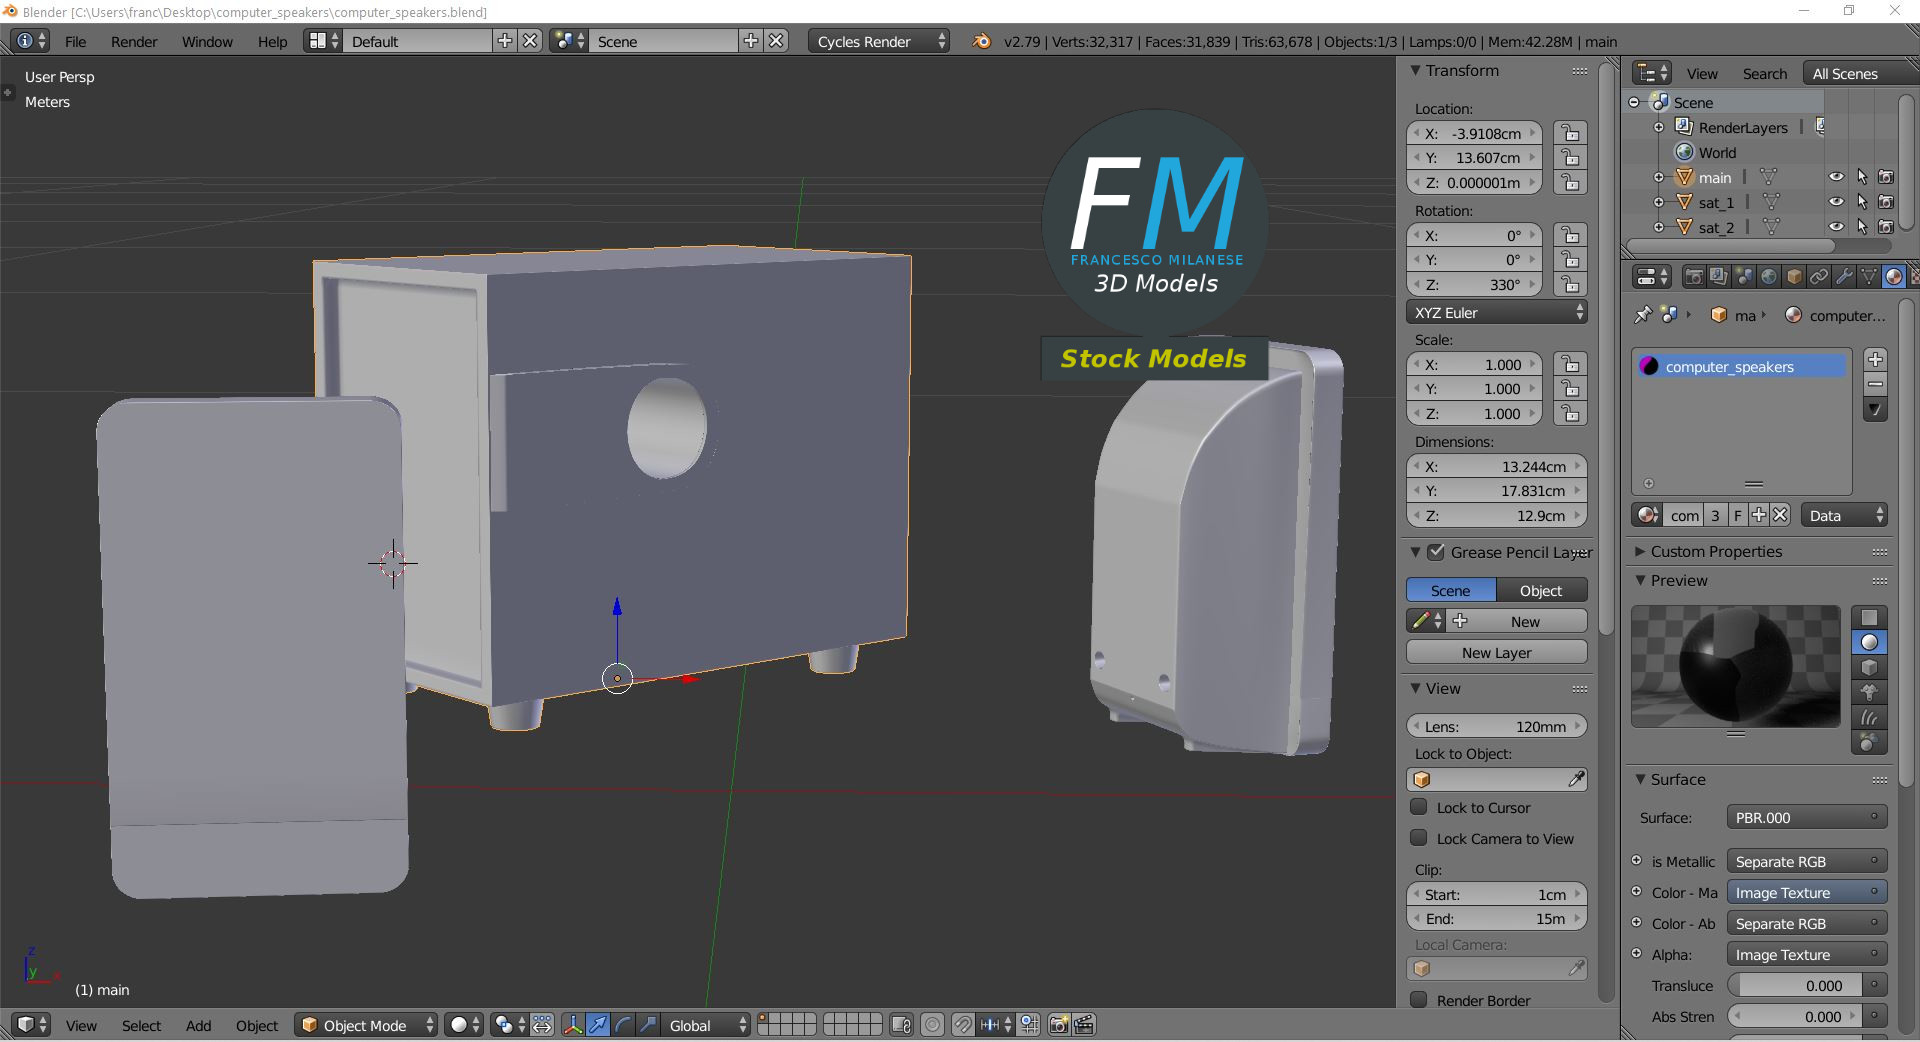The image size is (1920, 1042).
Task: Open the 3D view Select menu
Action: [141, 1025]
